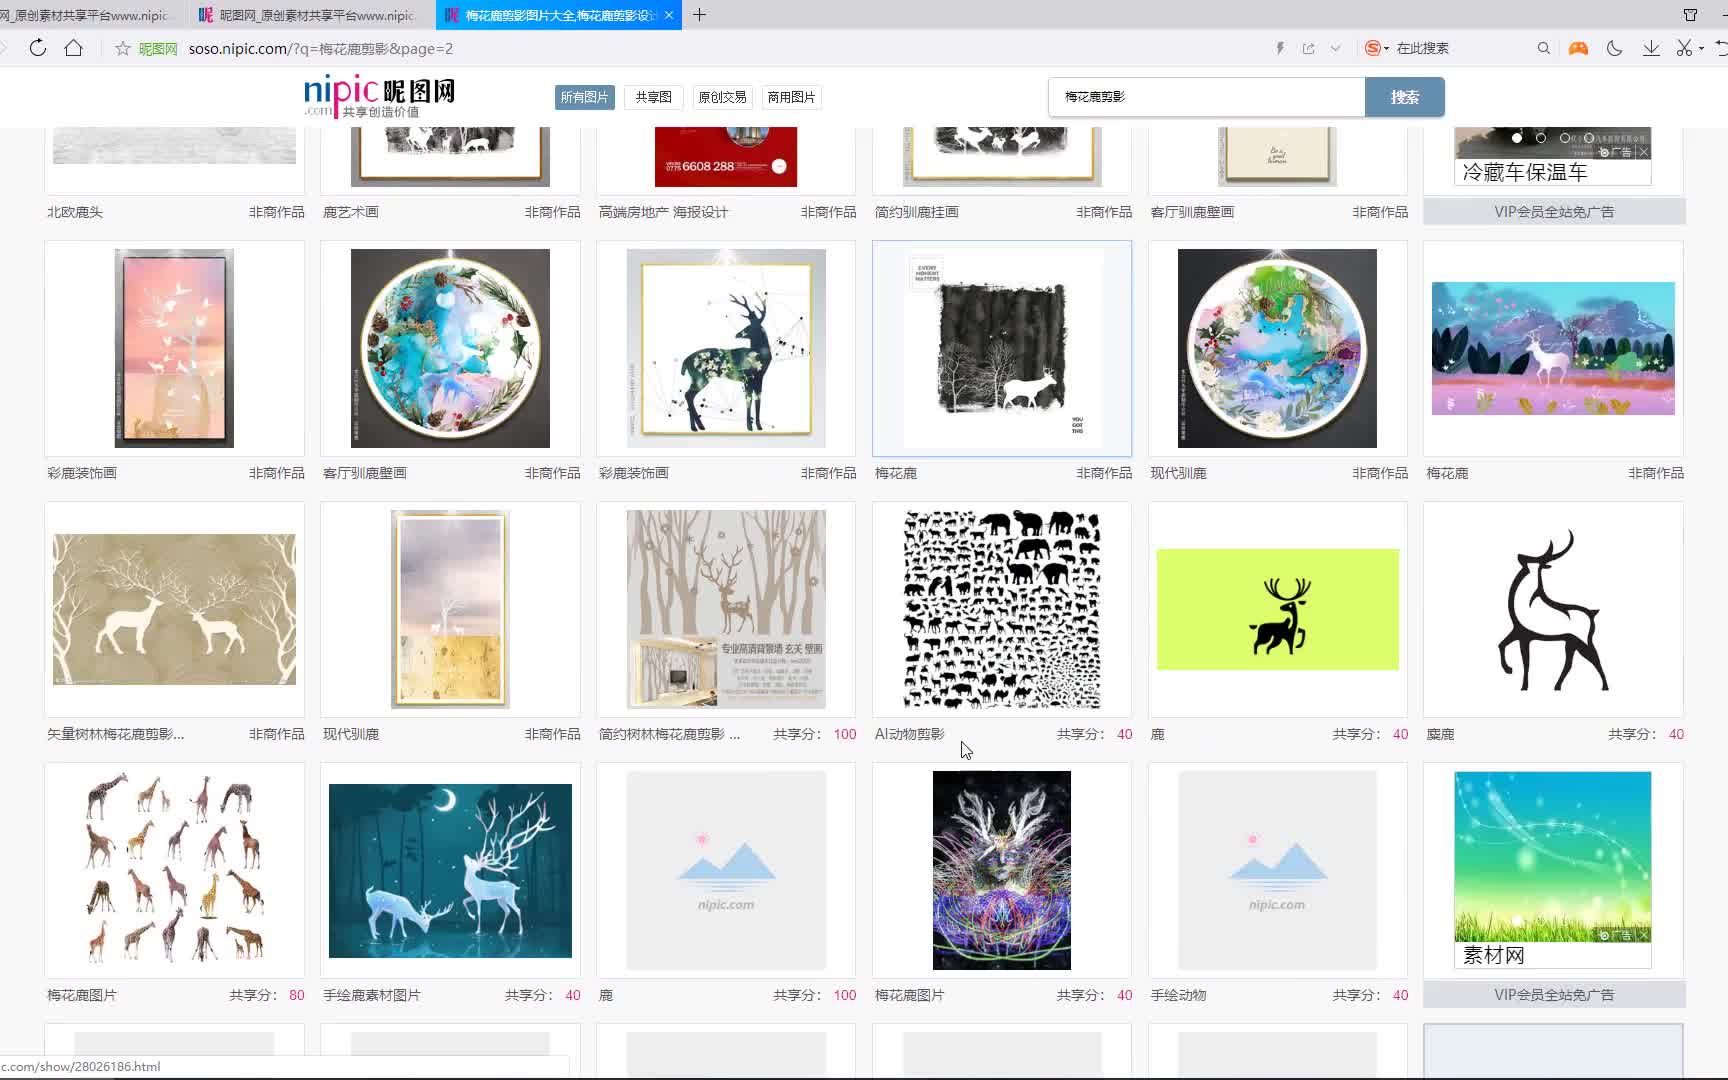Click the 鹿艺术画 title link
1728x1080 pixels.
(x=350, y=212)
